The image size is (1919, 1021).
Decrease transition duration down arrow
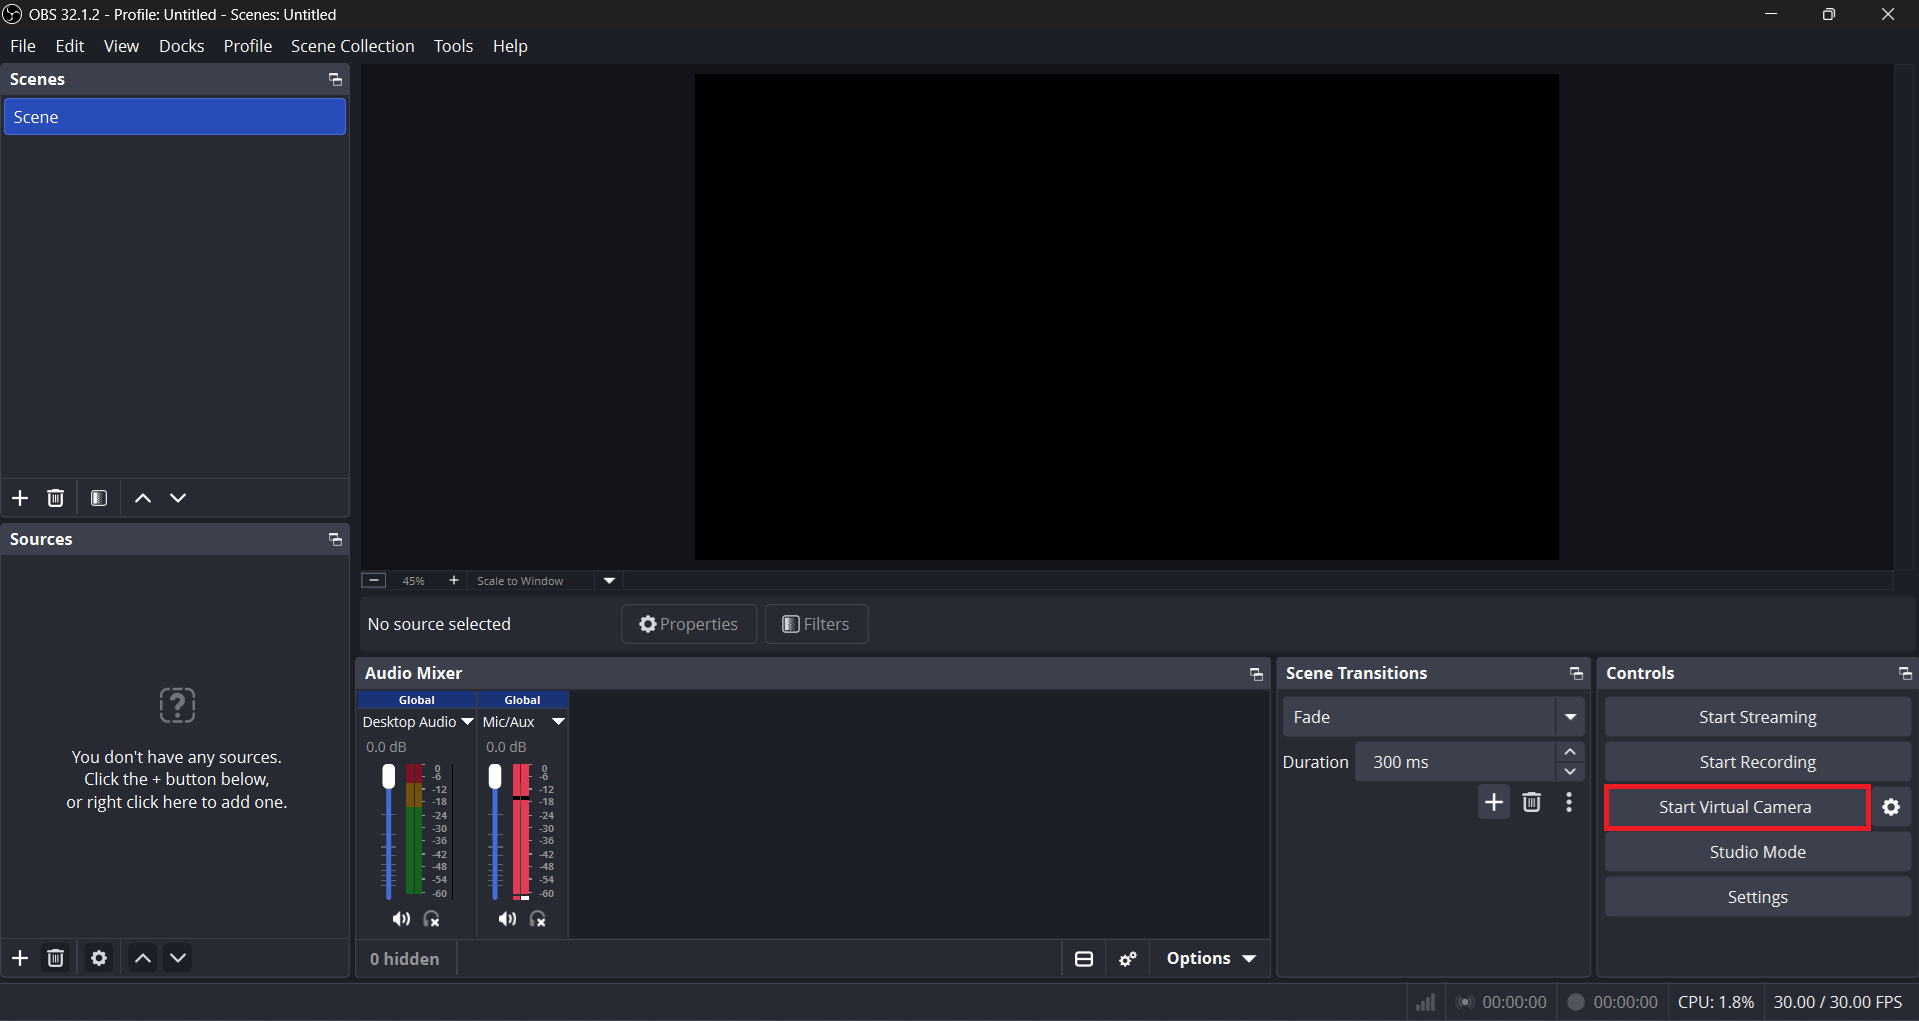coord(1570,772)
